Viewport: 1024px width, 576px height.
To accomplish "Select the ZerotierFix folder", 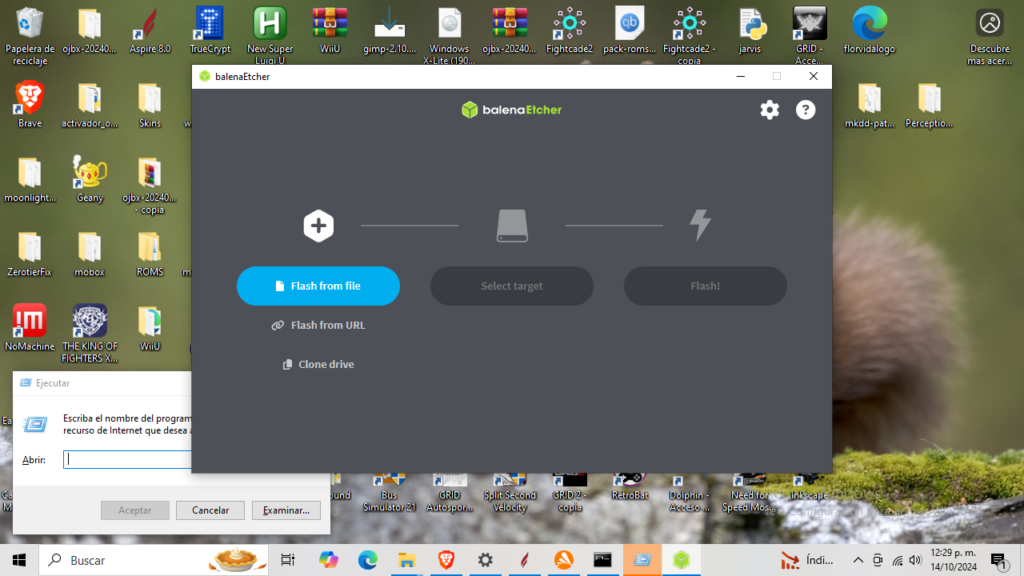I will (29, 253).
